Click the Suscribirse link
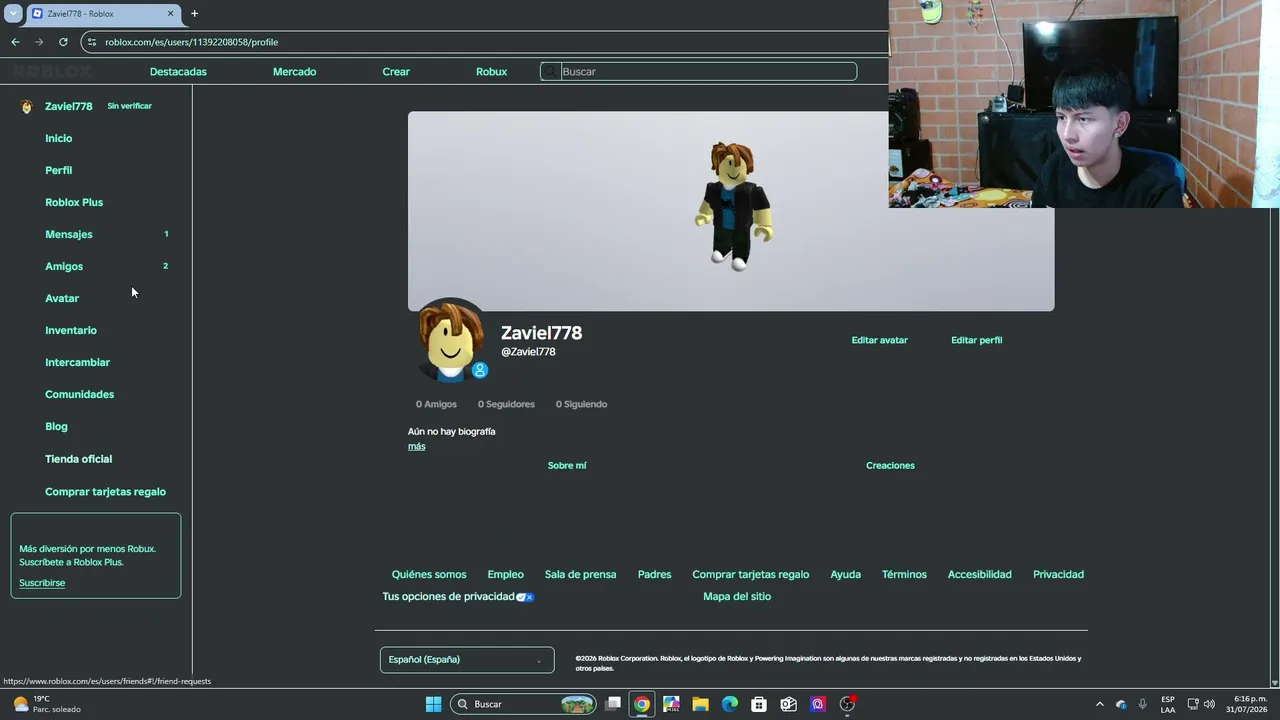Screen dimensions: 1280x720 pyautogui.click(x=42, y=583)
